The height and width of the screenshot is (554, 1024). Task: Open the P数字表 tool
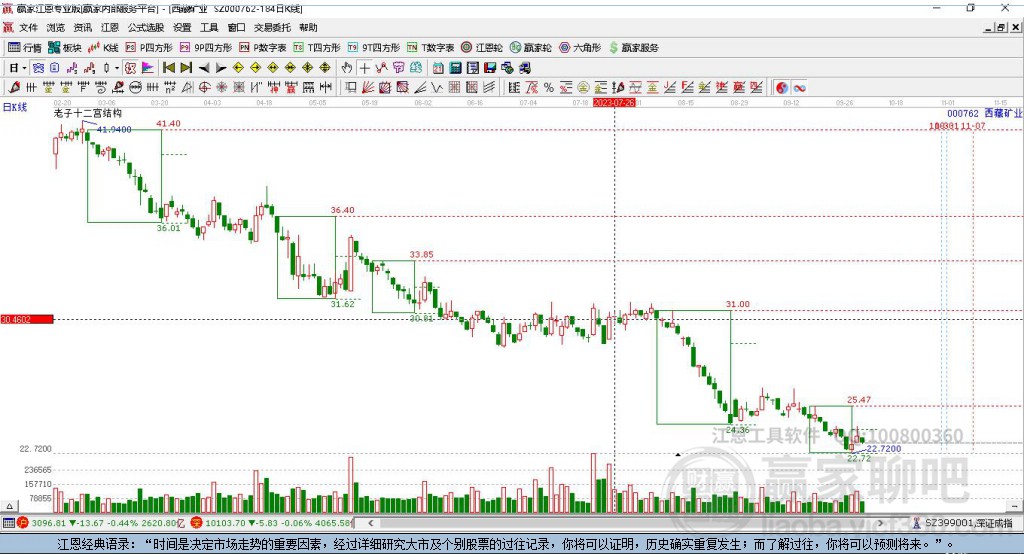(263, 48)
